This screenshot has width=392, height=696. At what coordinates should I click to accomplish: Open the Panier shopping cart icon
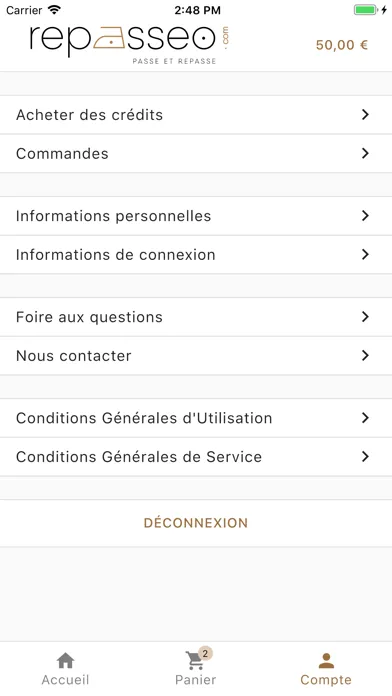coord(194,660)
